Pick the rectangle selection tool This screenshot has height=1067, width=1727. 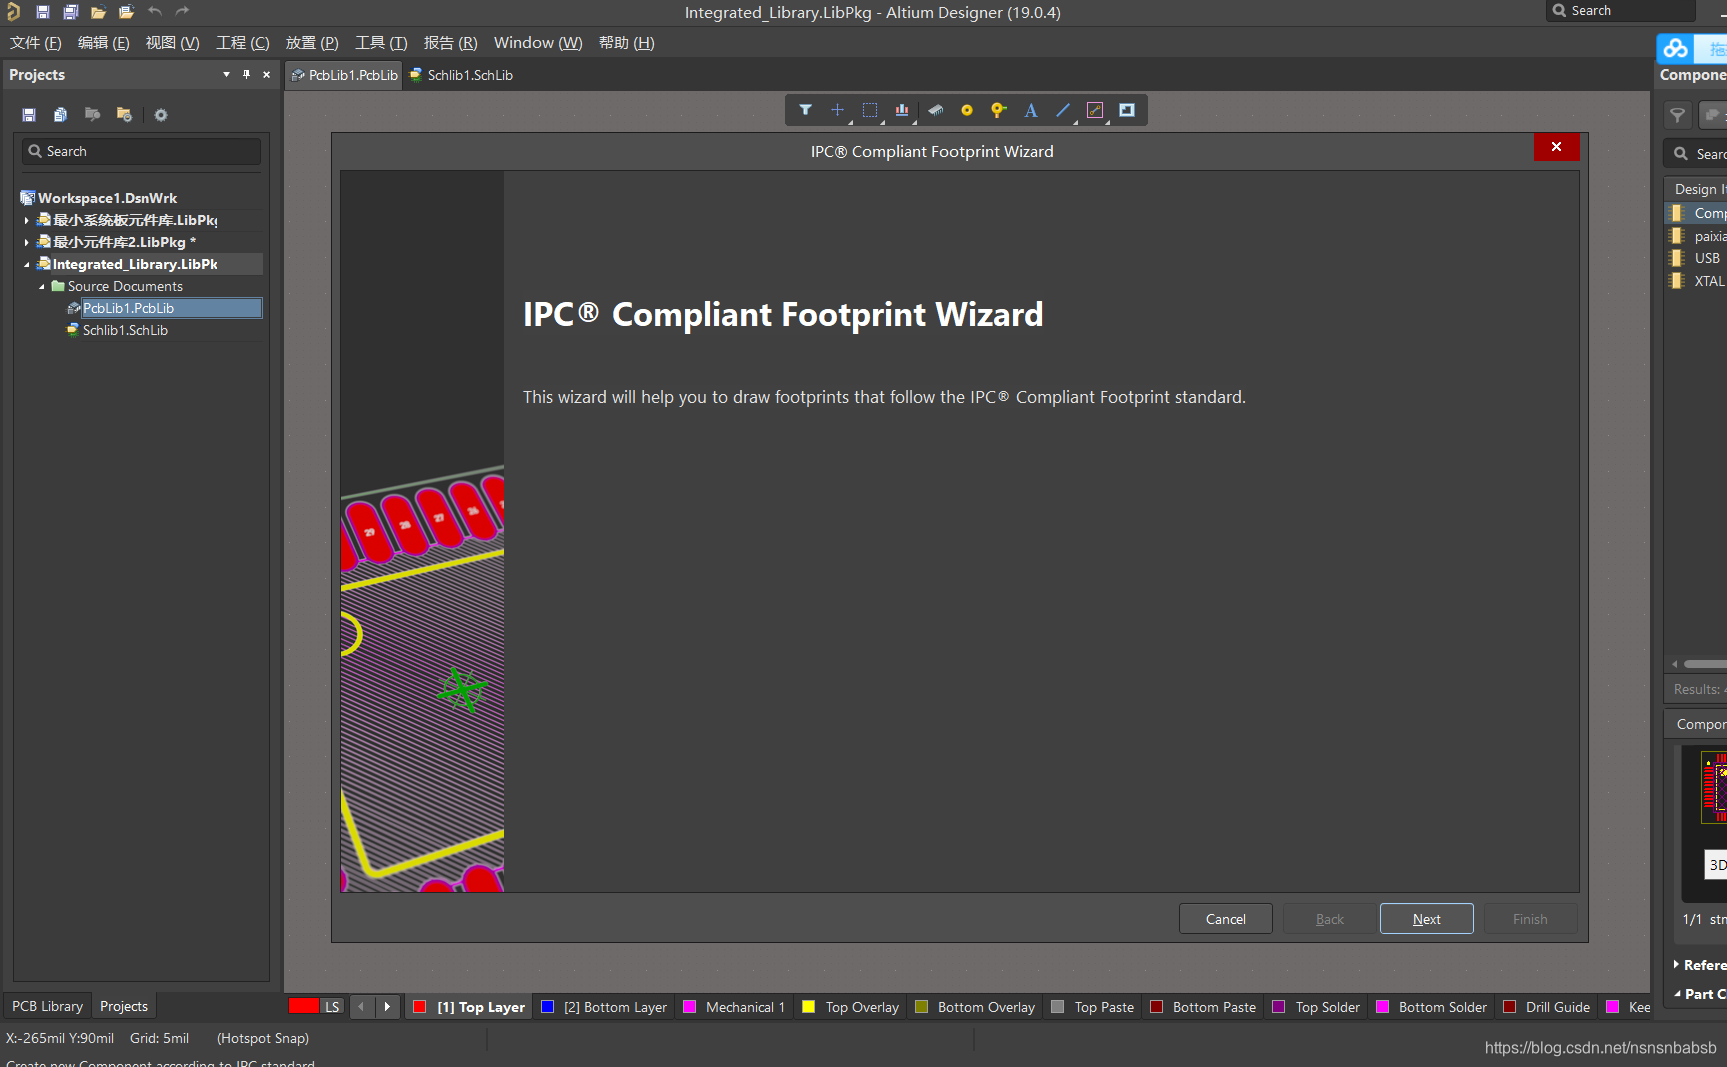click(x=870, y=110)
